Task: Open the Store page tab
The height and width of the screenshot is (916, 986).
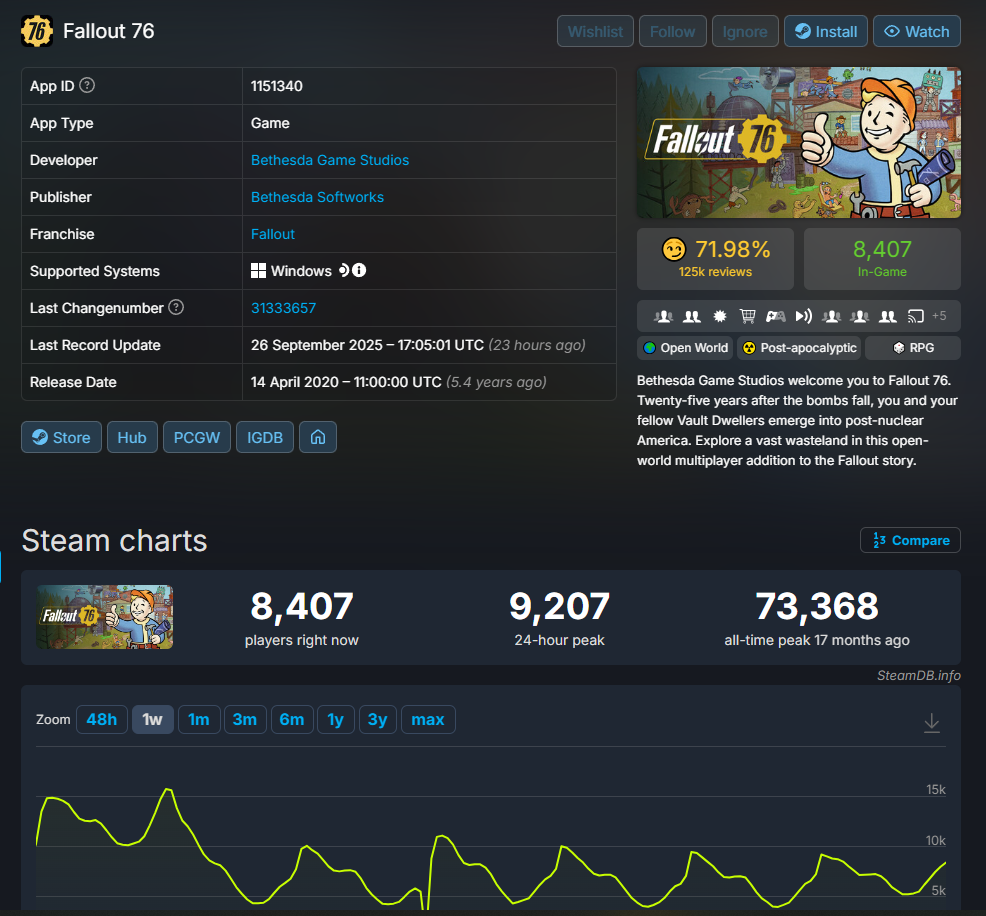Action: point(61,437)
